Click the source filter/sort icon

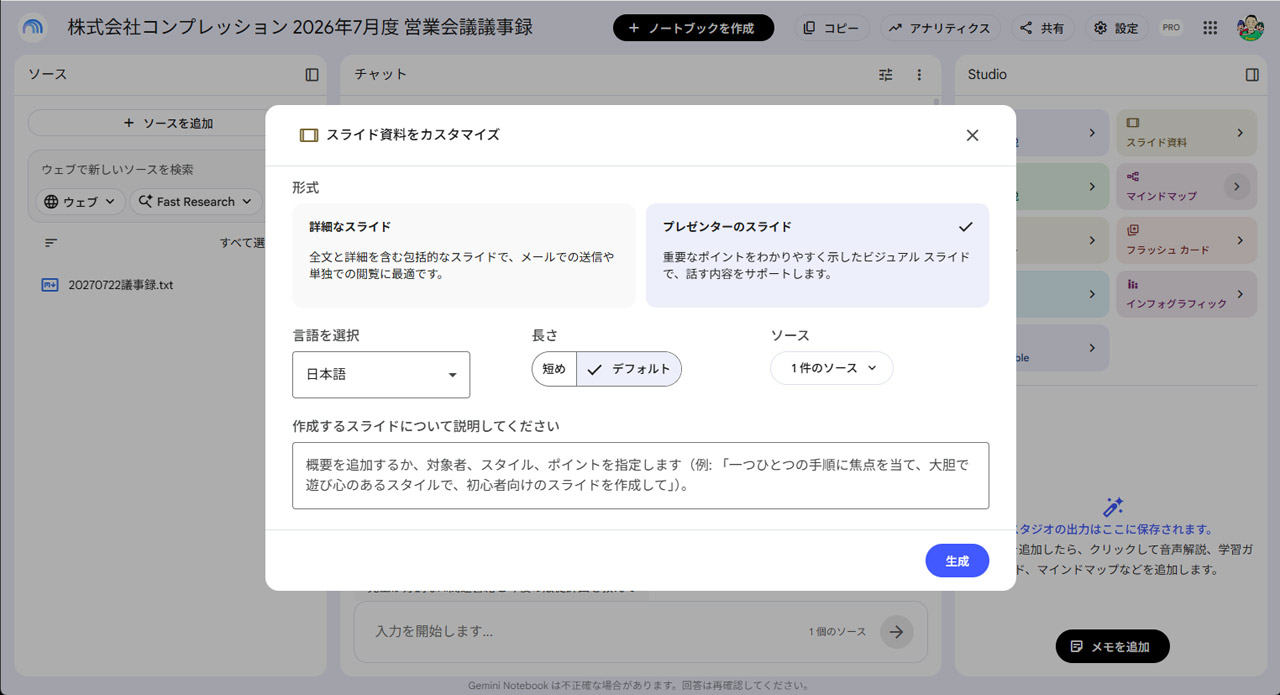point(51,243)
